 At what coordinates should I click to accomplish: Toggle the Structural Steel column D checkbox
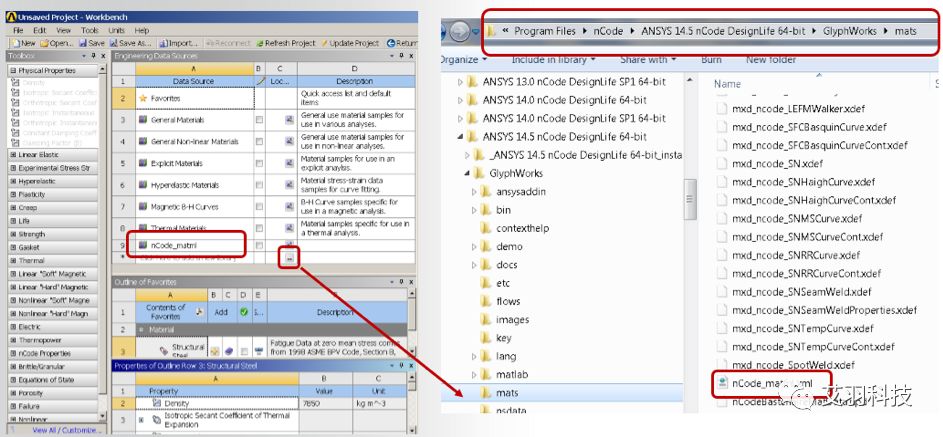click(x=244, y=350)
